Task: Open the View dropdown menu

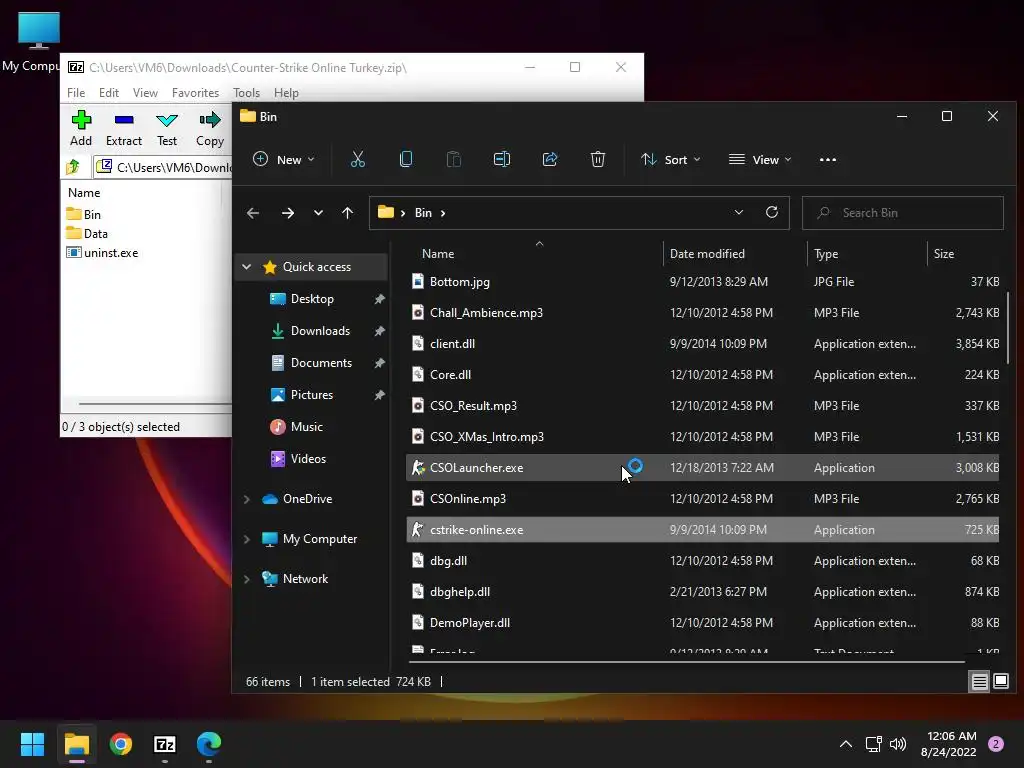Action: tap(760, 159)
